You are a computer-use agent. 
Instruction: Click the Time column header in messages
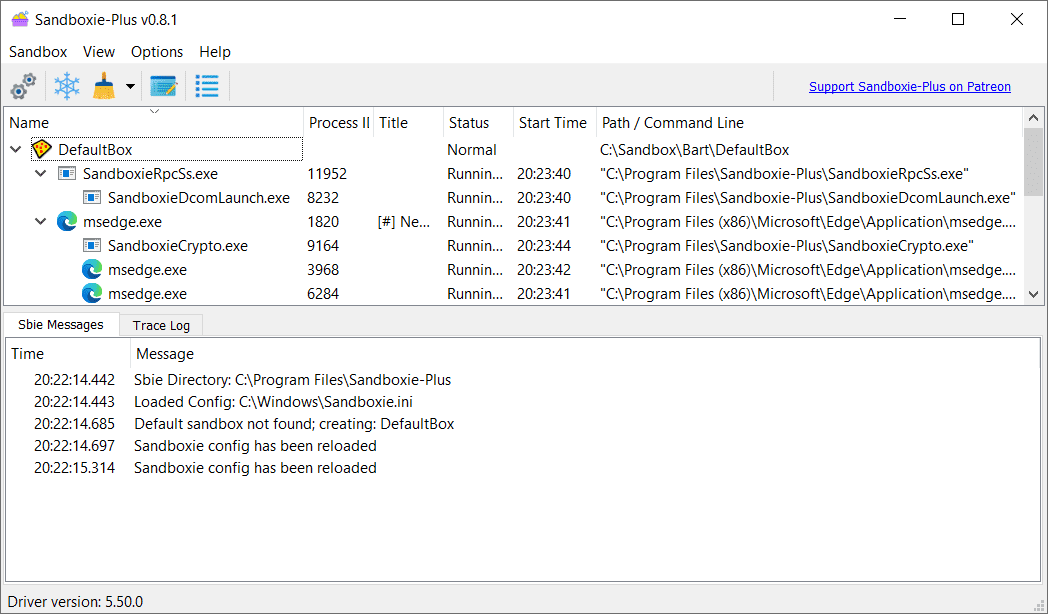tap(68, 353)
